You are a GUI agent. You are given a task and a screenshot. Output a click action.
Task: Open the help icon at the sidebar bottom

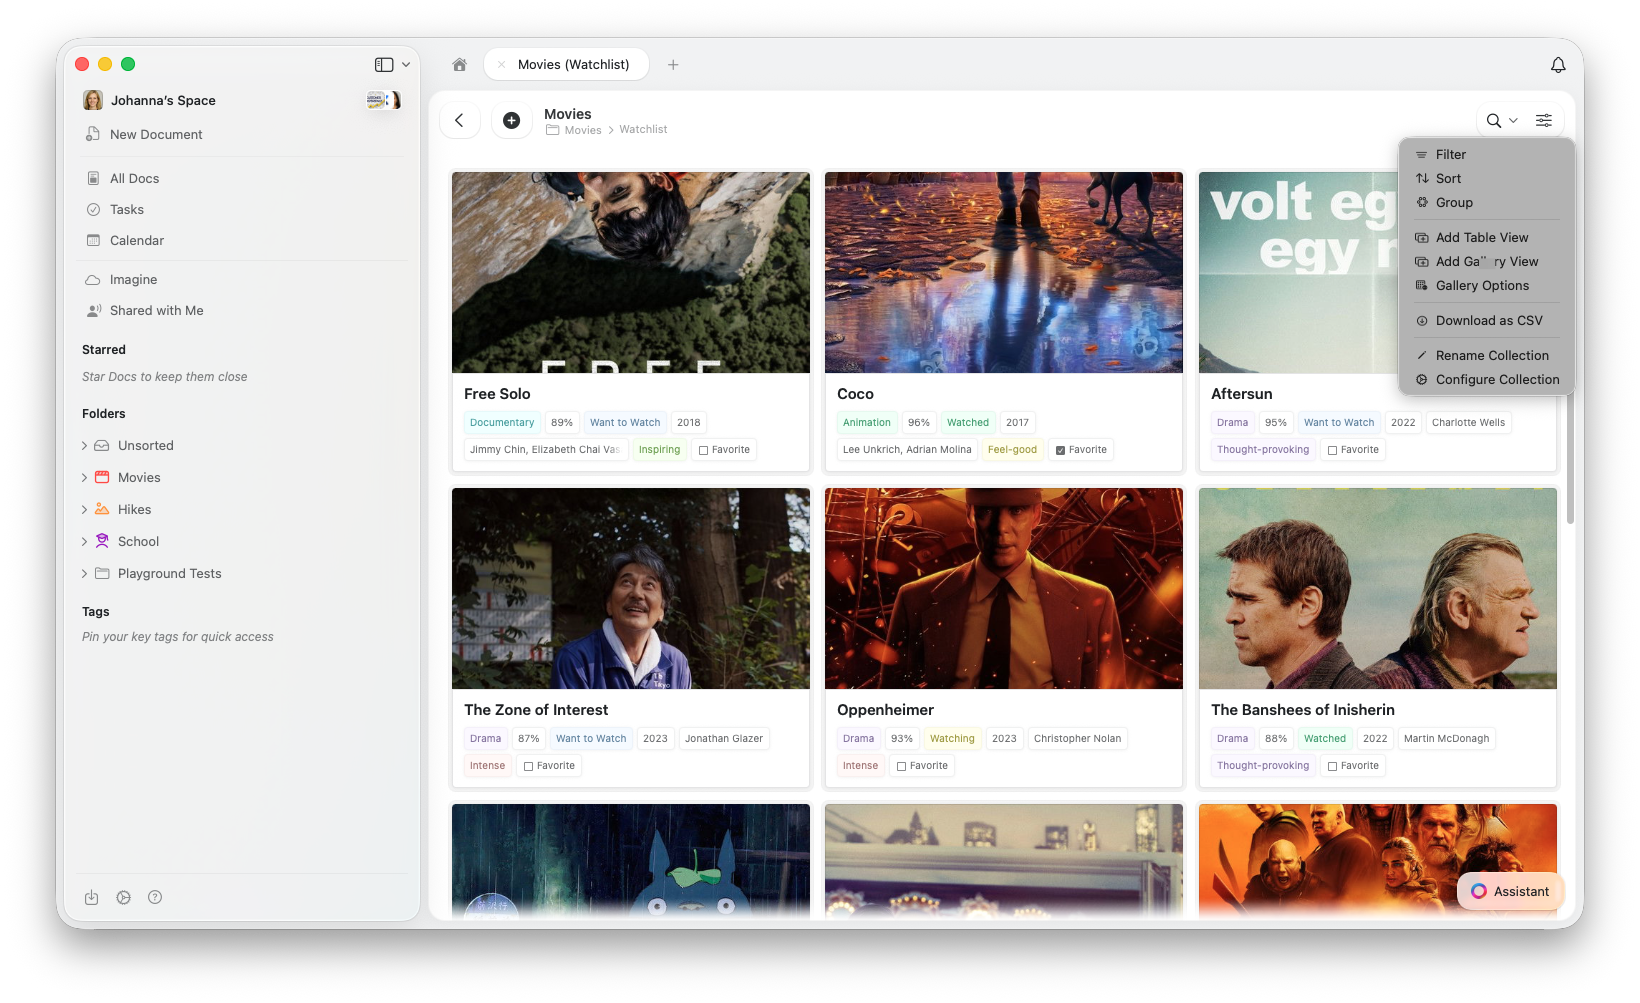coord(155,897)
